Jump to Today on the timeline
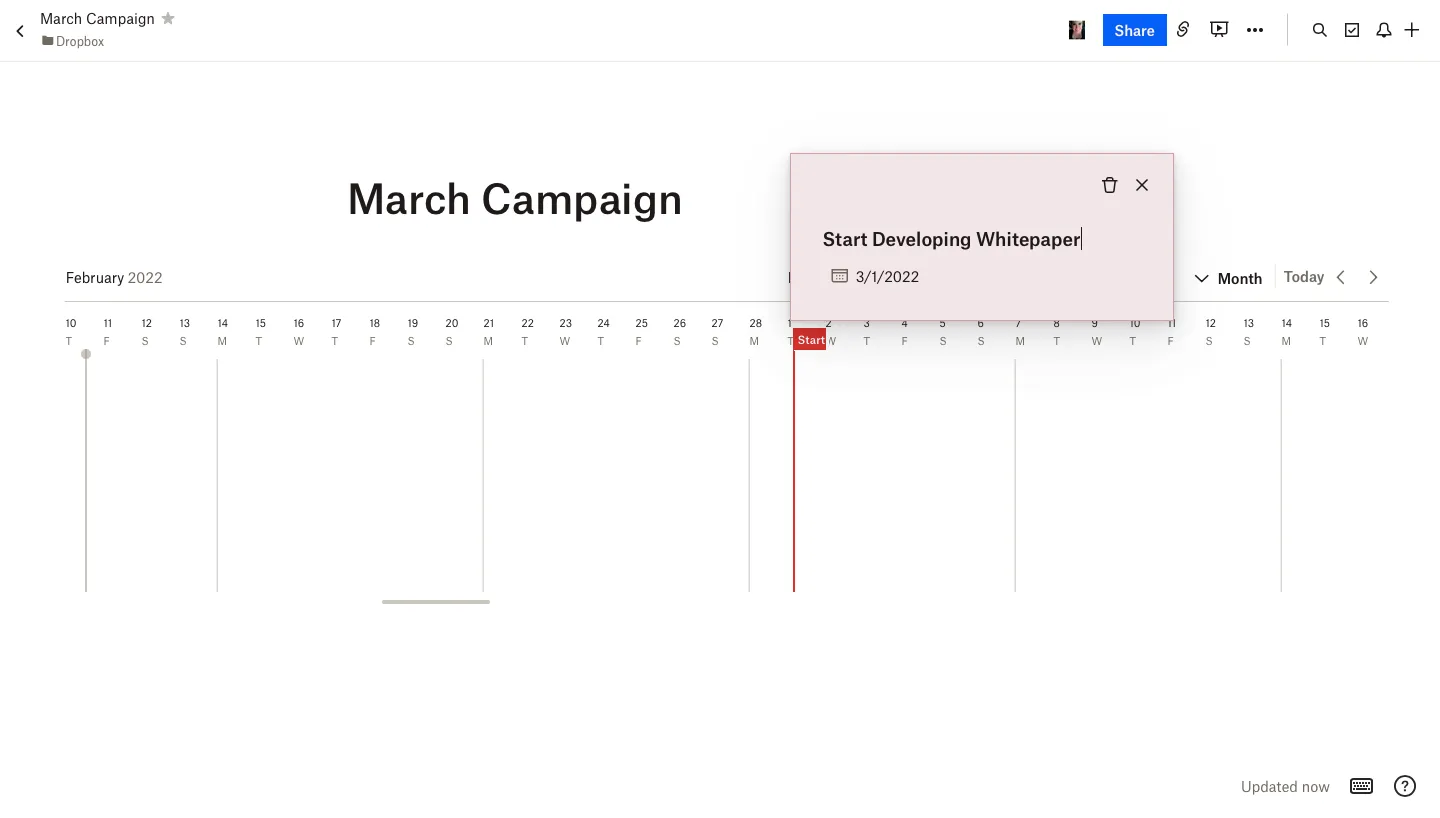 click(x=1303, y=277)
